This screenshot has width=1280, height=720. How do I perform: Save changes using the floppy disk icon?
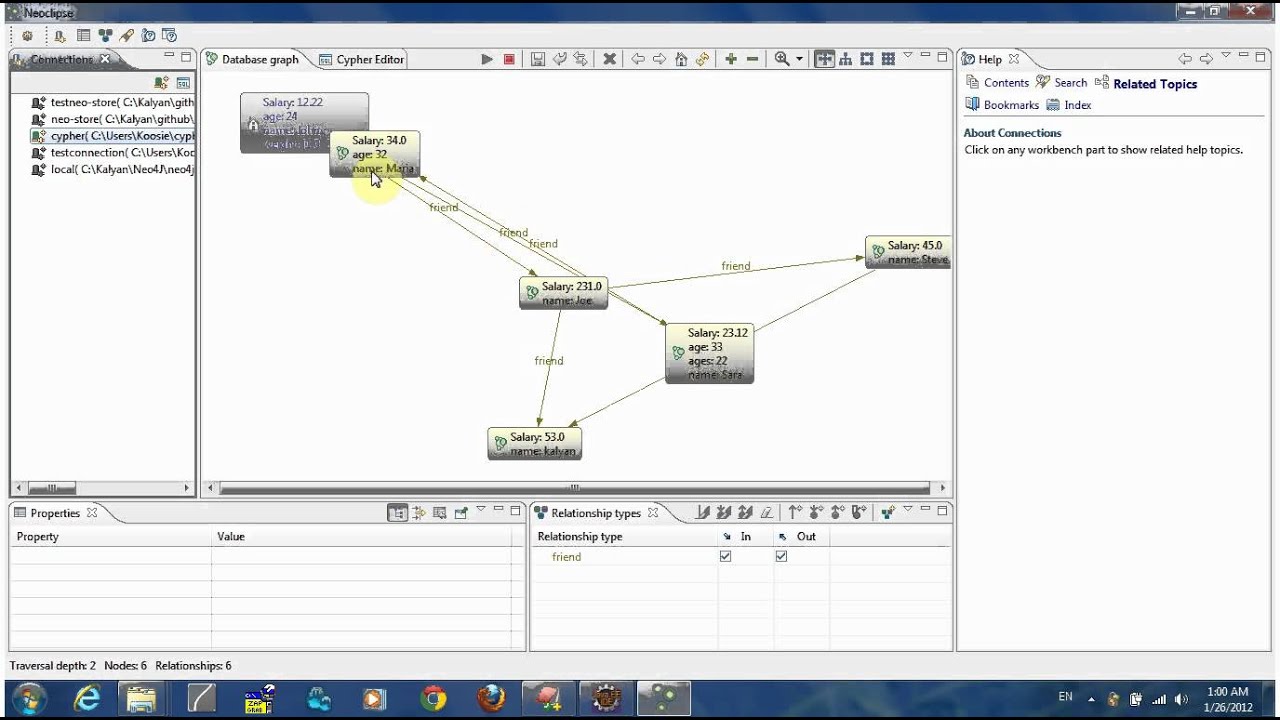pyautogui.click(x=538, y=59)
